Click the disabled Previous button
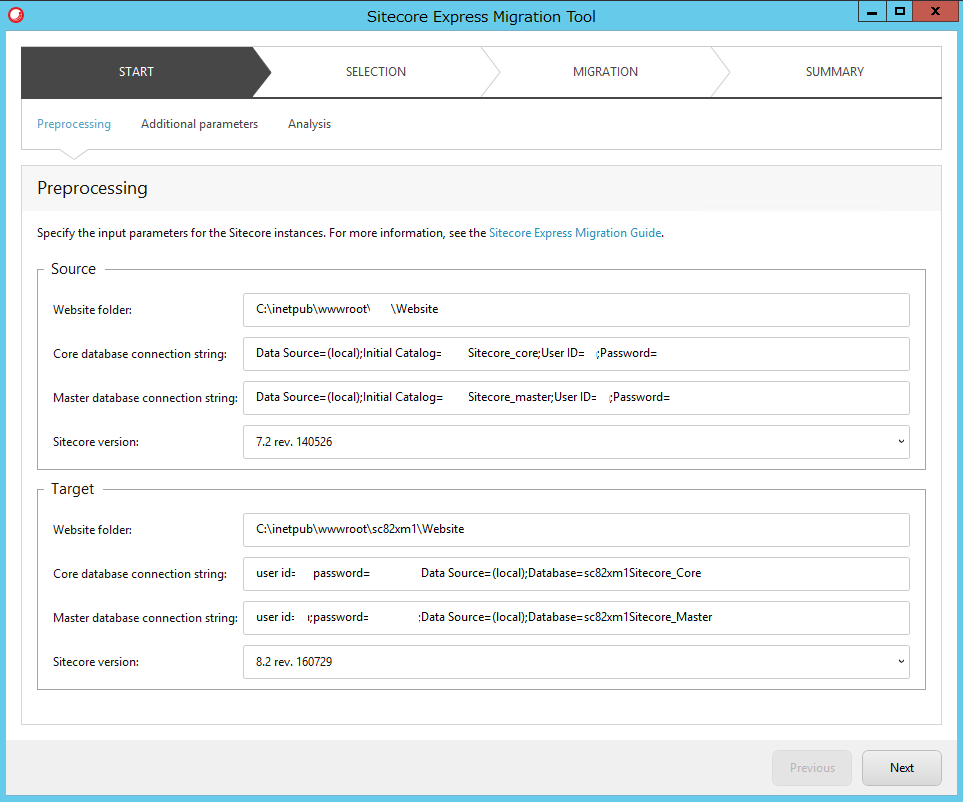Image resolution: width=963 pixels, height=802 pixels. (812, 768)
